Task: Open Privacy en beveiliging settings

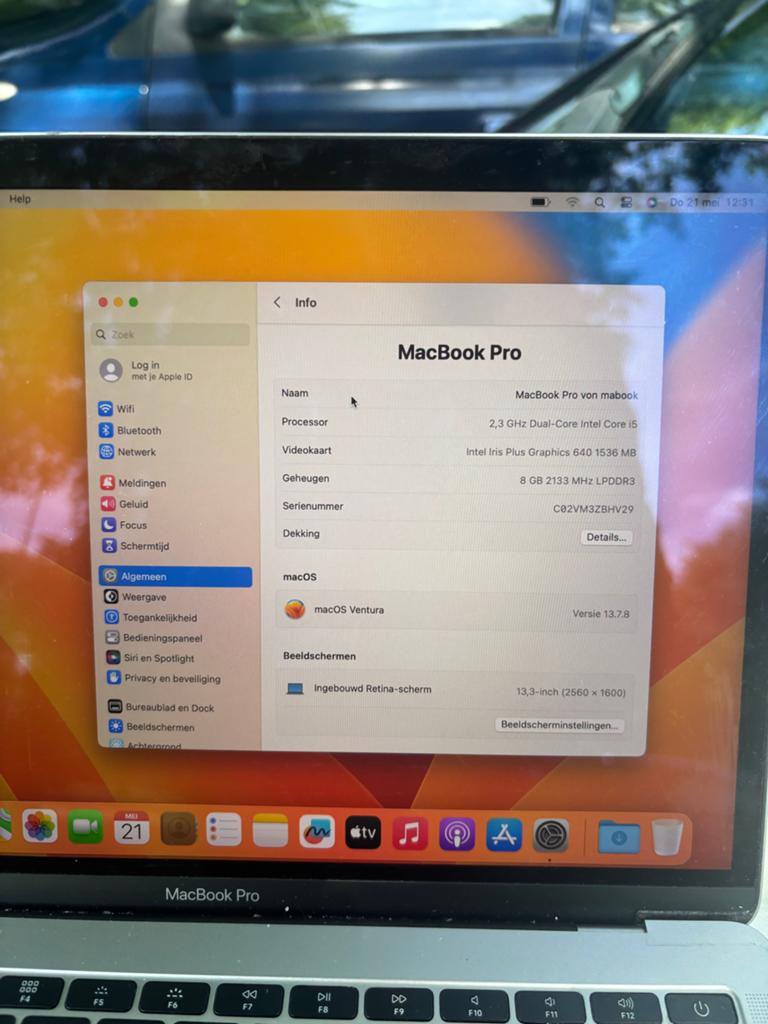Action: pos(164,678)
